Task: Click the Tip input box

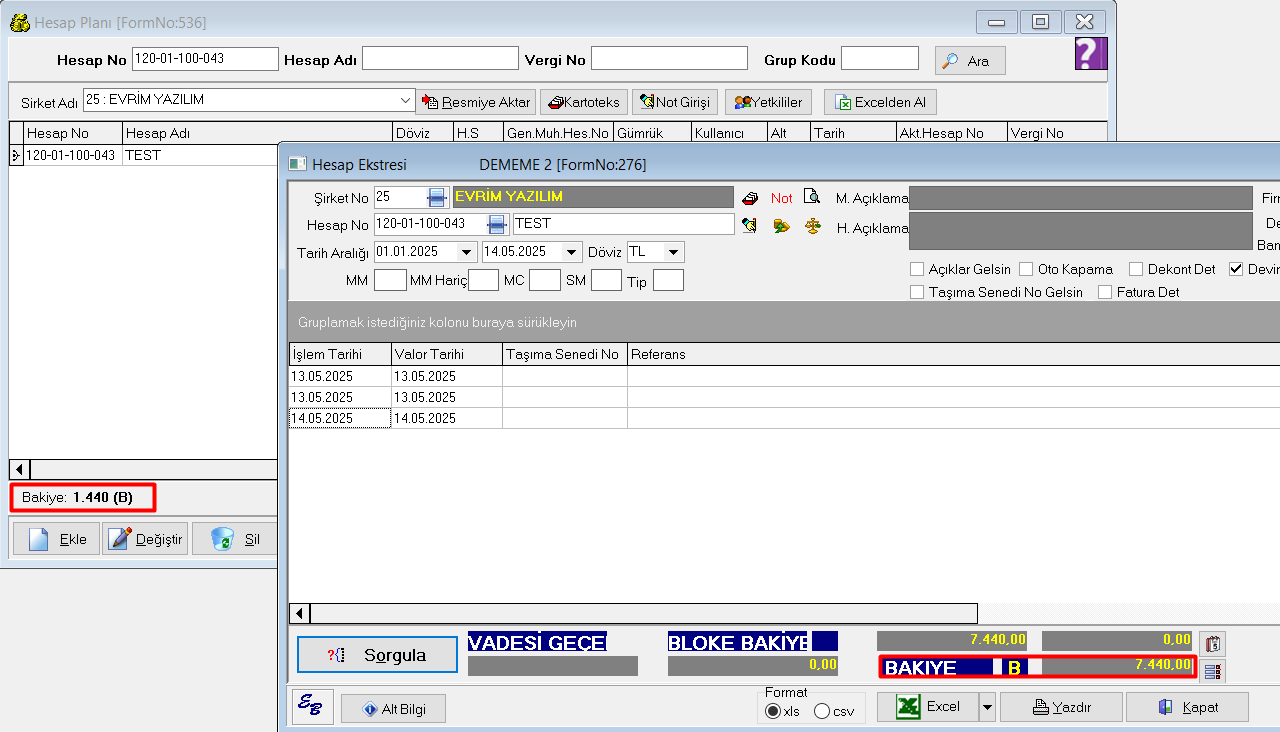Action: pos(668,281)
